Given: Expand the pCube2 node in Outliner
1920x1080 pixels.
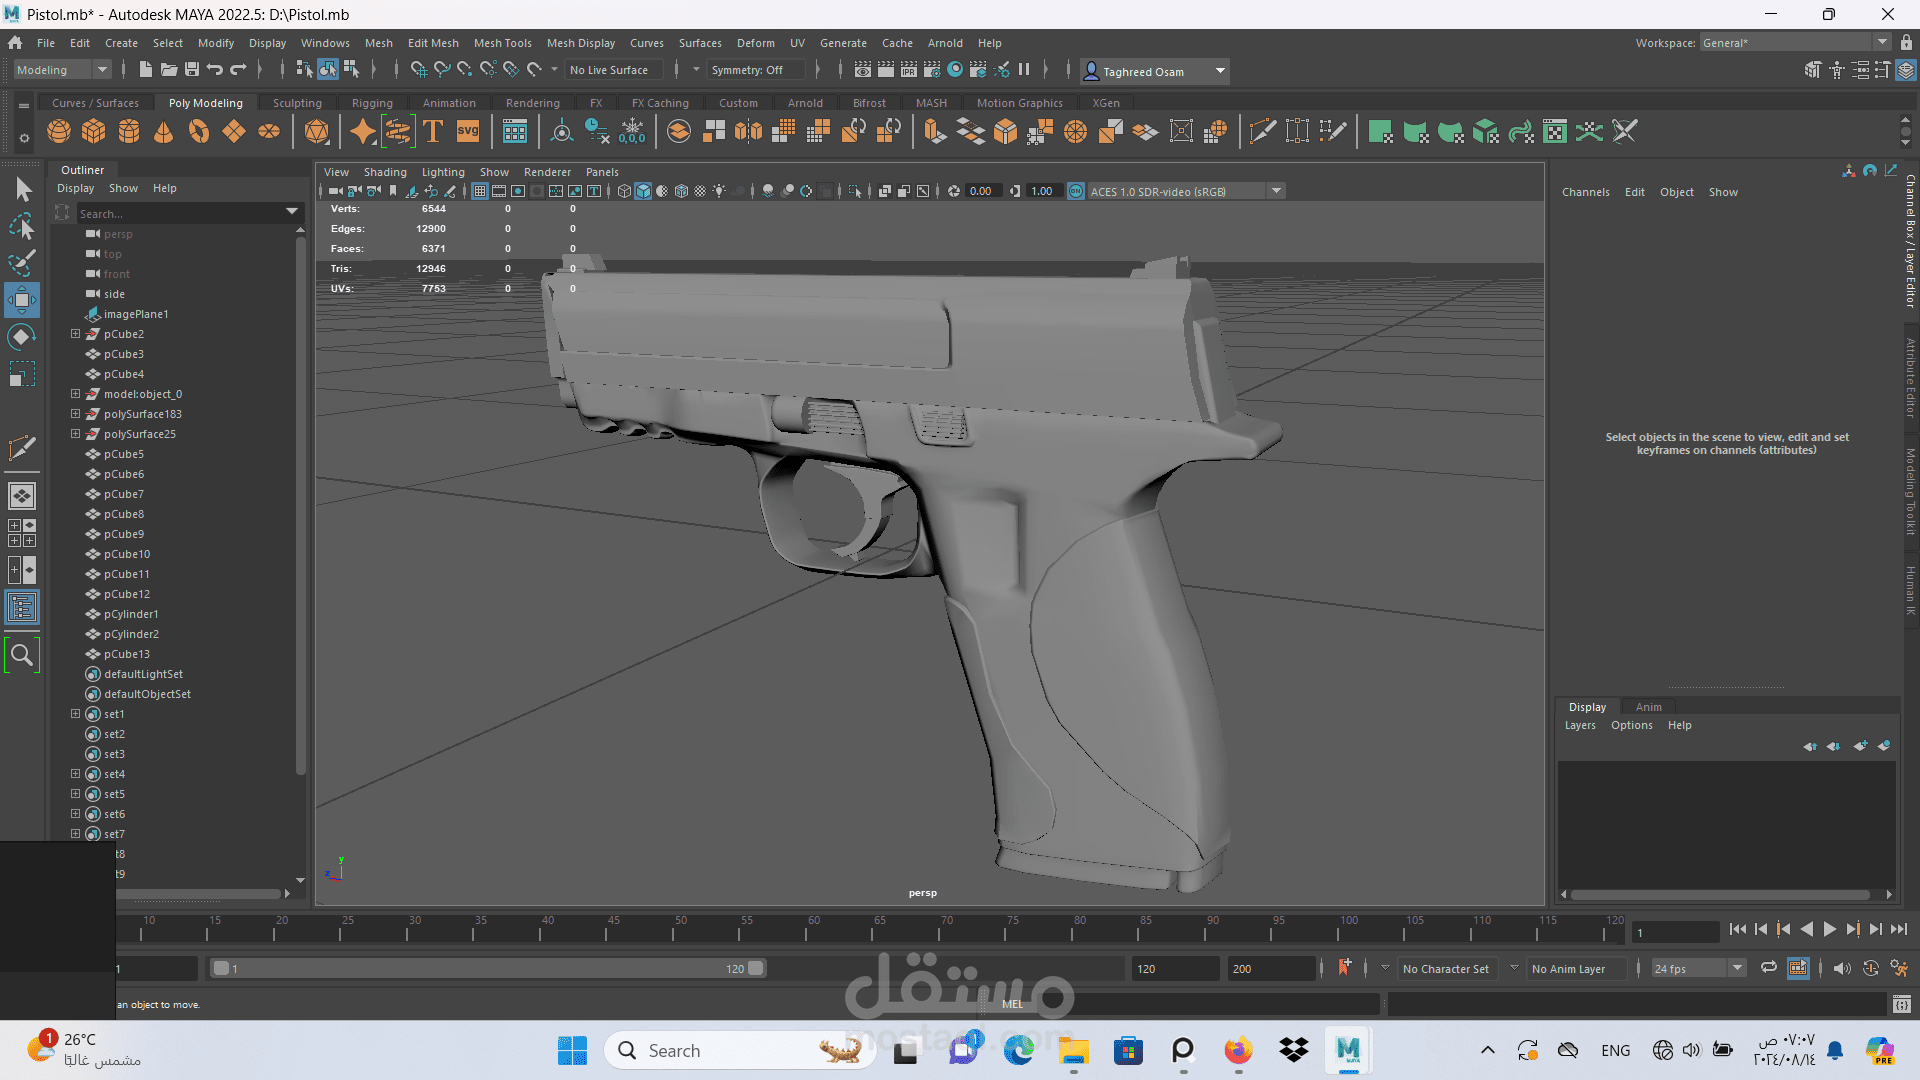Looking at the screenshot, I should pyautogui.click(x=75, y=334).
